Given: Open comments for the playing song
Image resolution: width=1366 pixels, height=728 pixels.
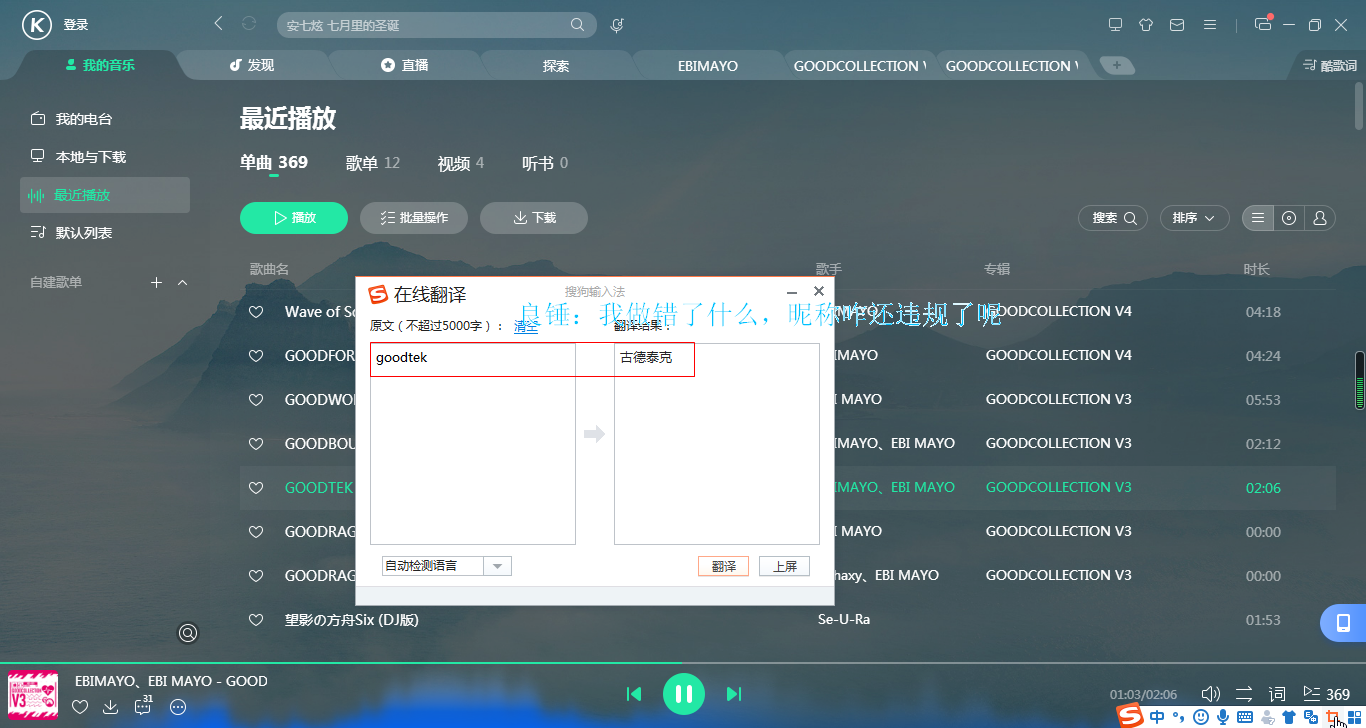Looking at the screenshot, I should click(x=144, y=705).
